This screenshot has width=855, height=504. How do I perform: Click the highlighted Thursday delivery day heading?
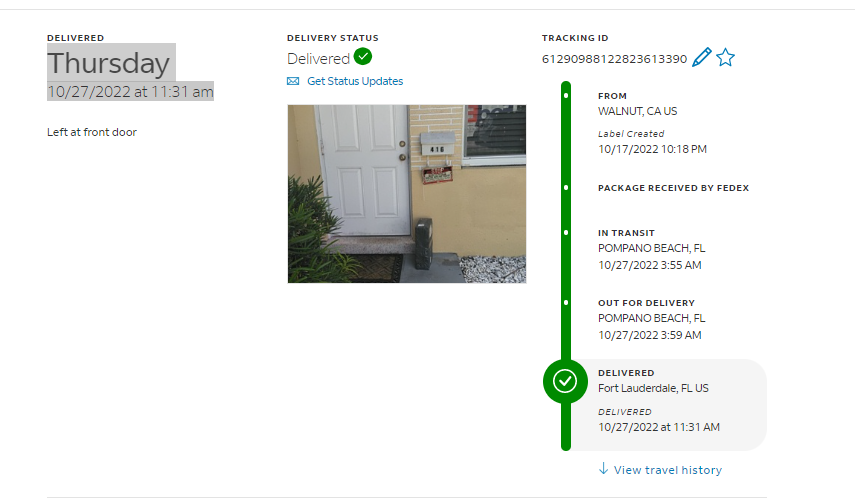(x=111, y=63)
